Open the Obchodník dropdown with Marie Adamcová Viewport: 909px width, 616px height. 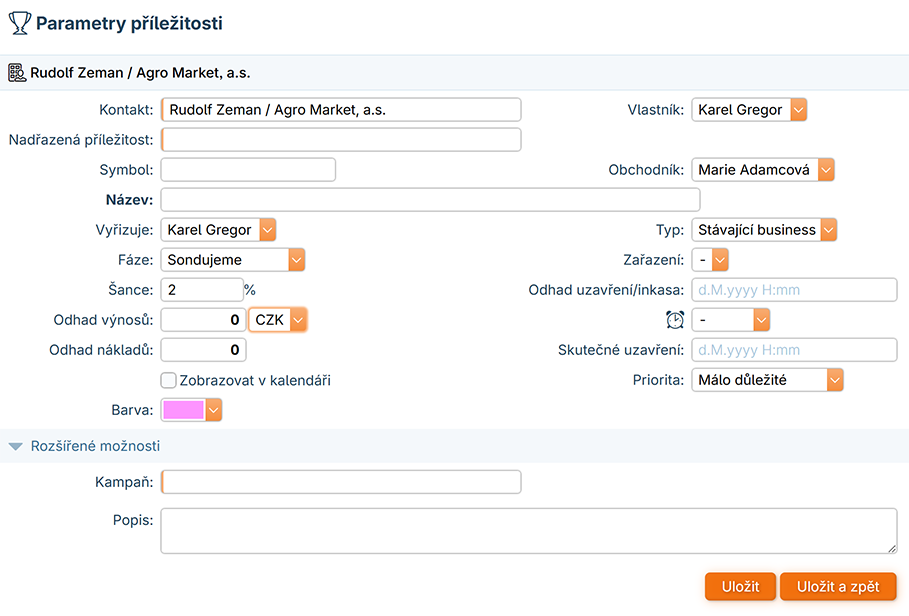click(762, 170)
